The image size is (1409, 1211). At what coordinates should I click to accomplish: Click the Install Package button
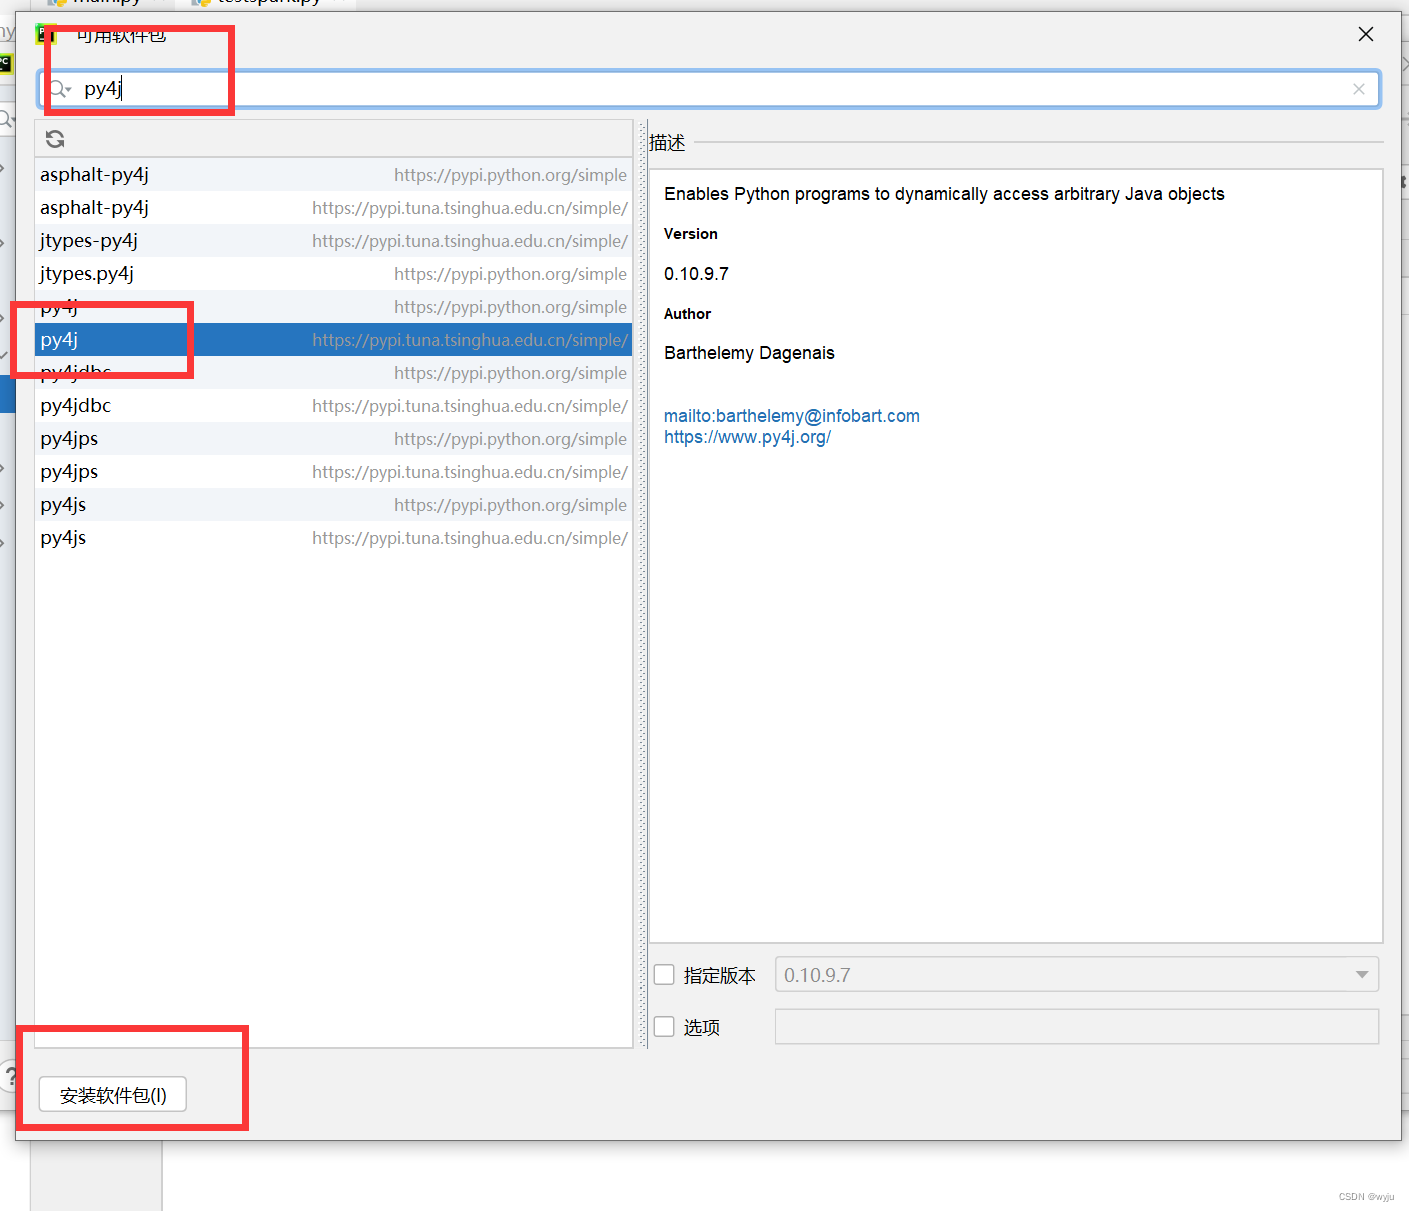pos(113,1095)
